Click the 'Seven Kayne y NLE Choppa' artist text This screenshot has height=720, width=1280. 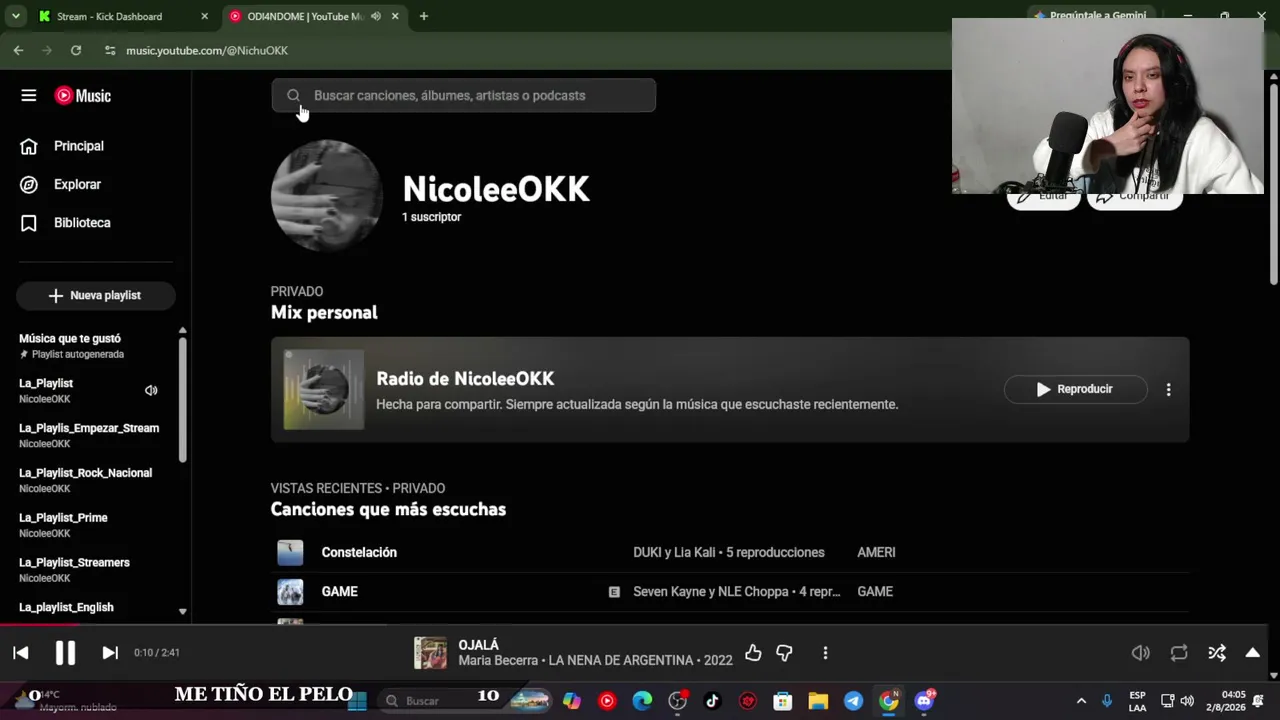[x=711, y=591]
